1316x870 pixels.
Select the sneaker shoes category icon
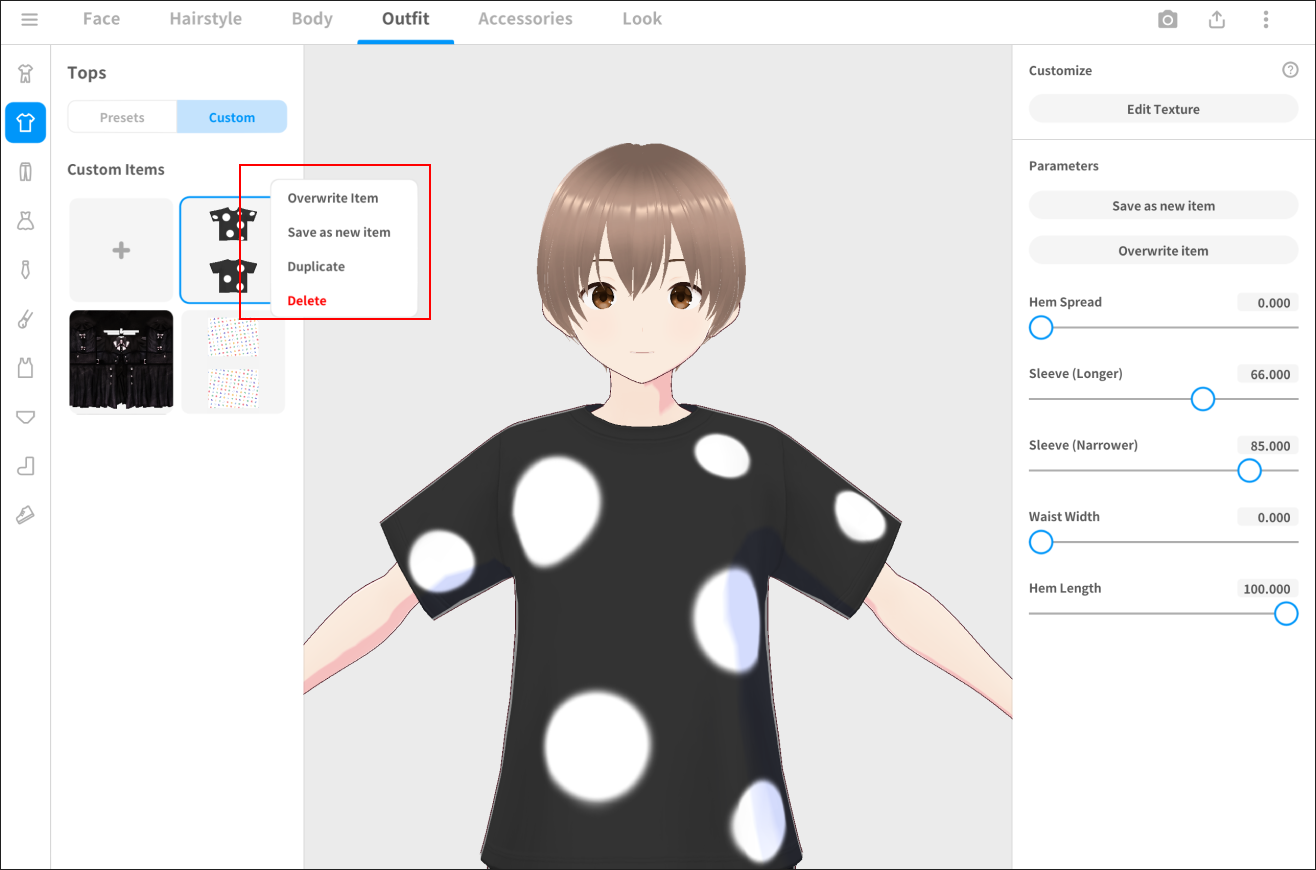click(26, 514)
